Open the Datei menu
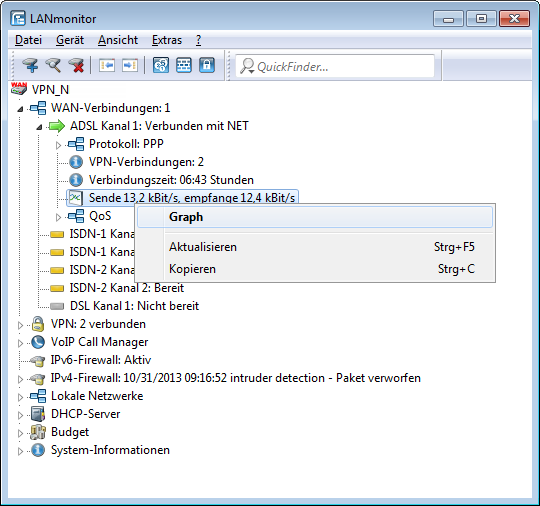540x506 pixels. (x=28, y=40)
